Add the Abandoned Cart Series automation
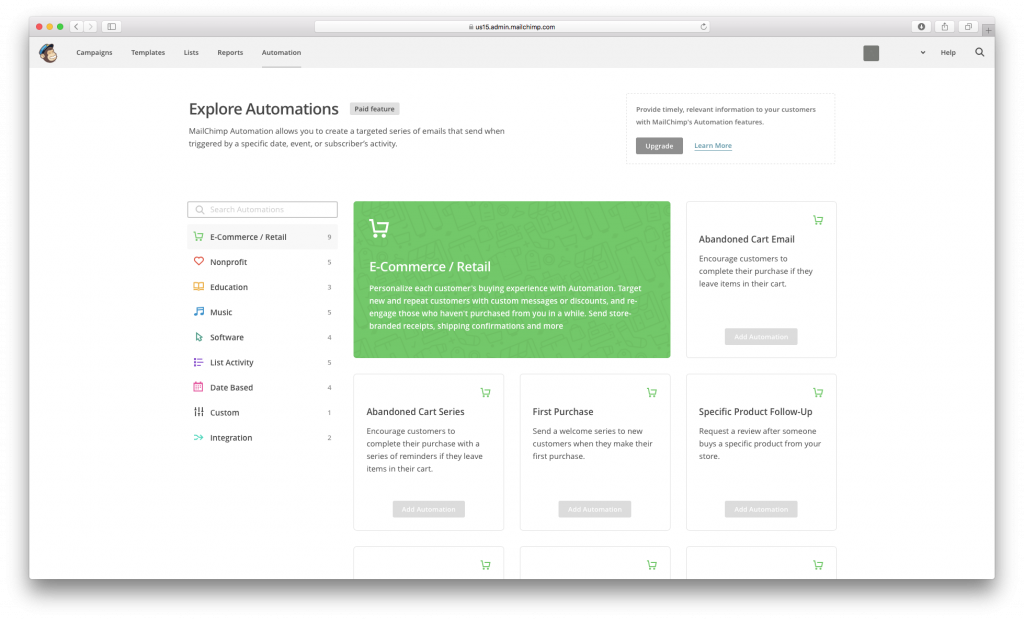This screenshot has width=1024, height=621. tap(428, 509)
